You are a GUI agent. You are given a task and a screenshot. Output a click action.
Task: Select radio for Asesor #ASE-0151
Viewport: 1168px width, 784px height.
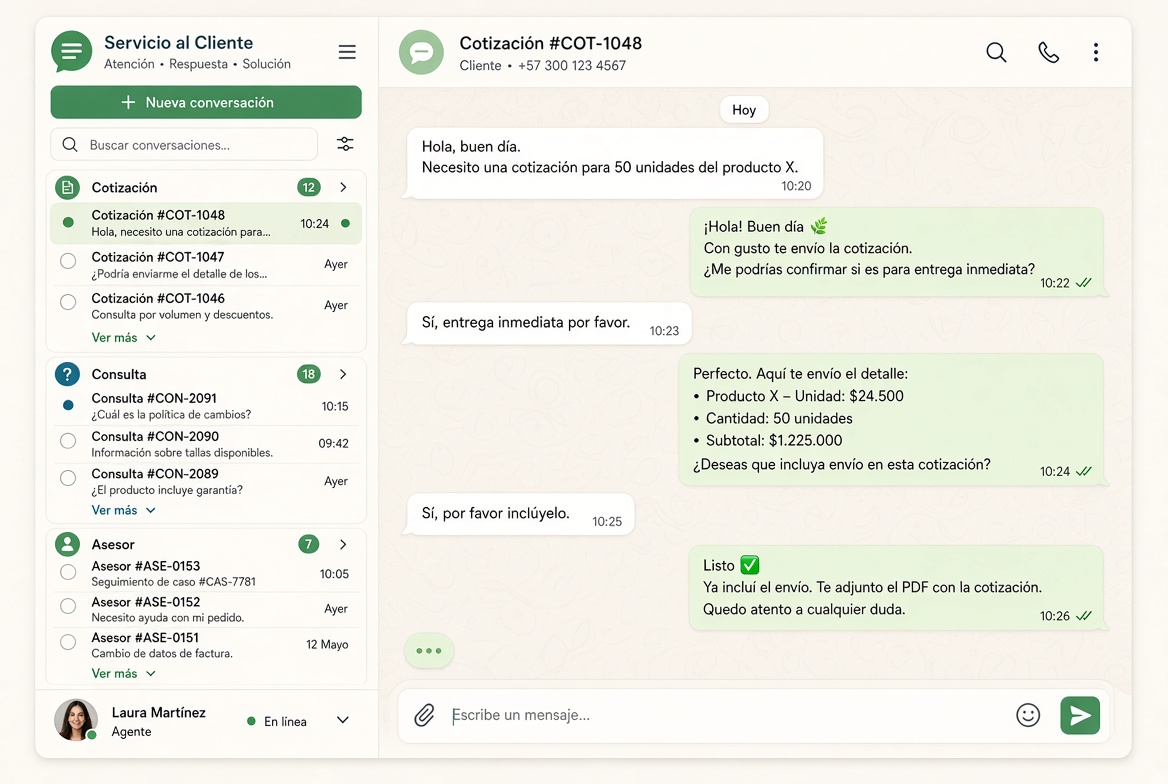pyautogui.click(x=68, y=642)
